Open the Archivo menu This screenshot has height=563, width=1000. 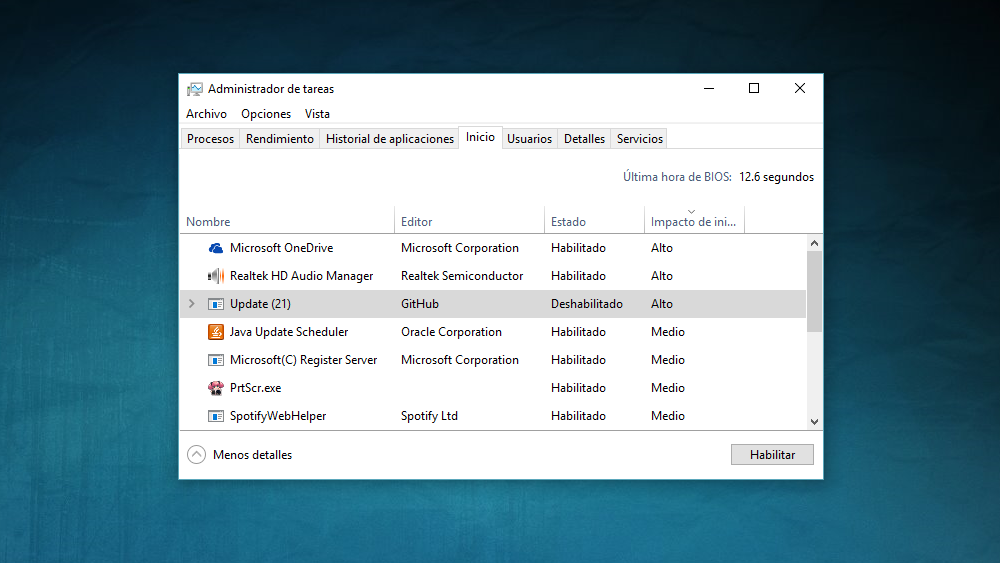tap(206, 114)
